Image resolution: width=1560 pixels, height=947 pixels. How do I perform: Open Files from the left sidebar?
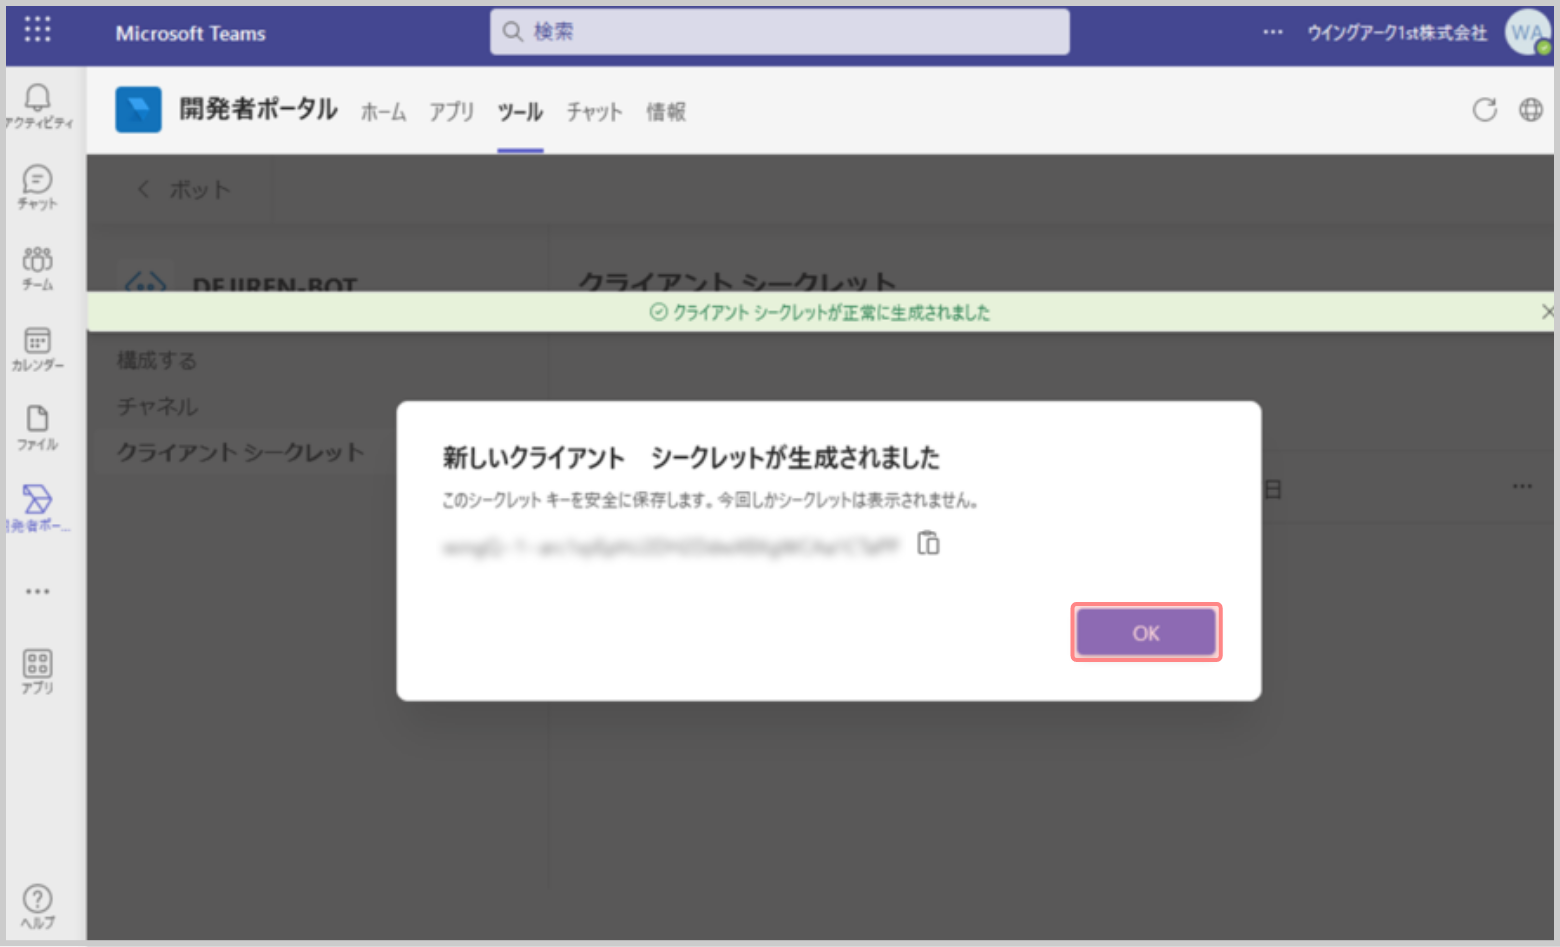(38, 427)
